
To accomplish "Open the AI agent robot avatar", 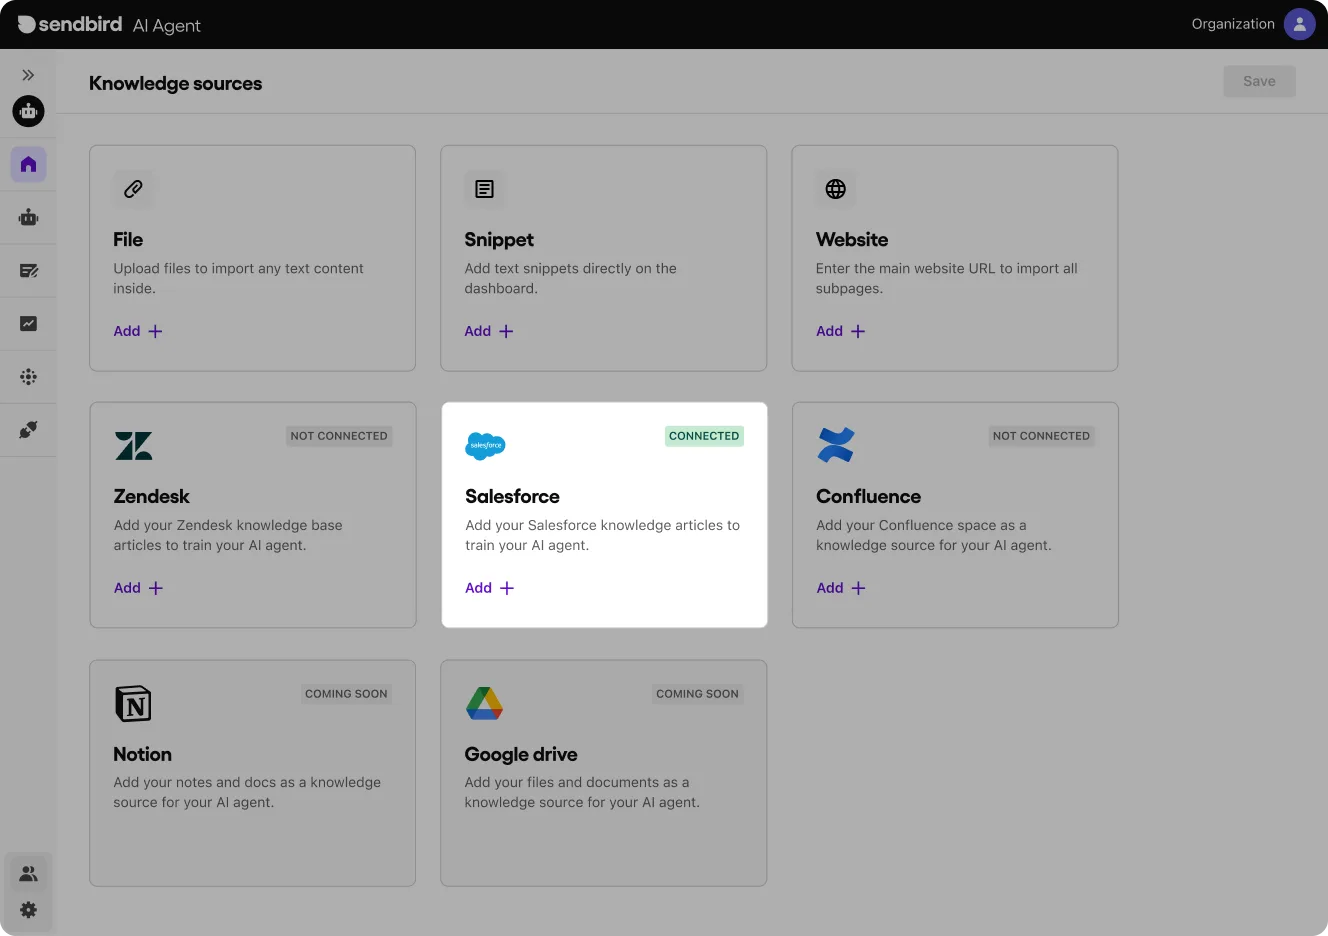I will click(x=28, y=111).
